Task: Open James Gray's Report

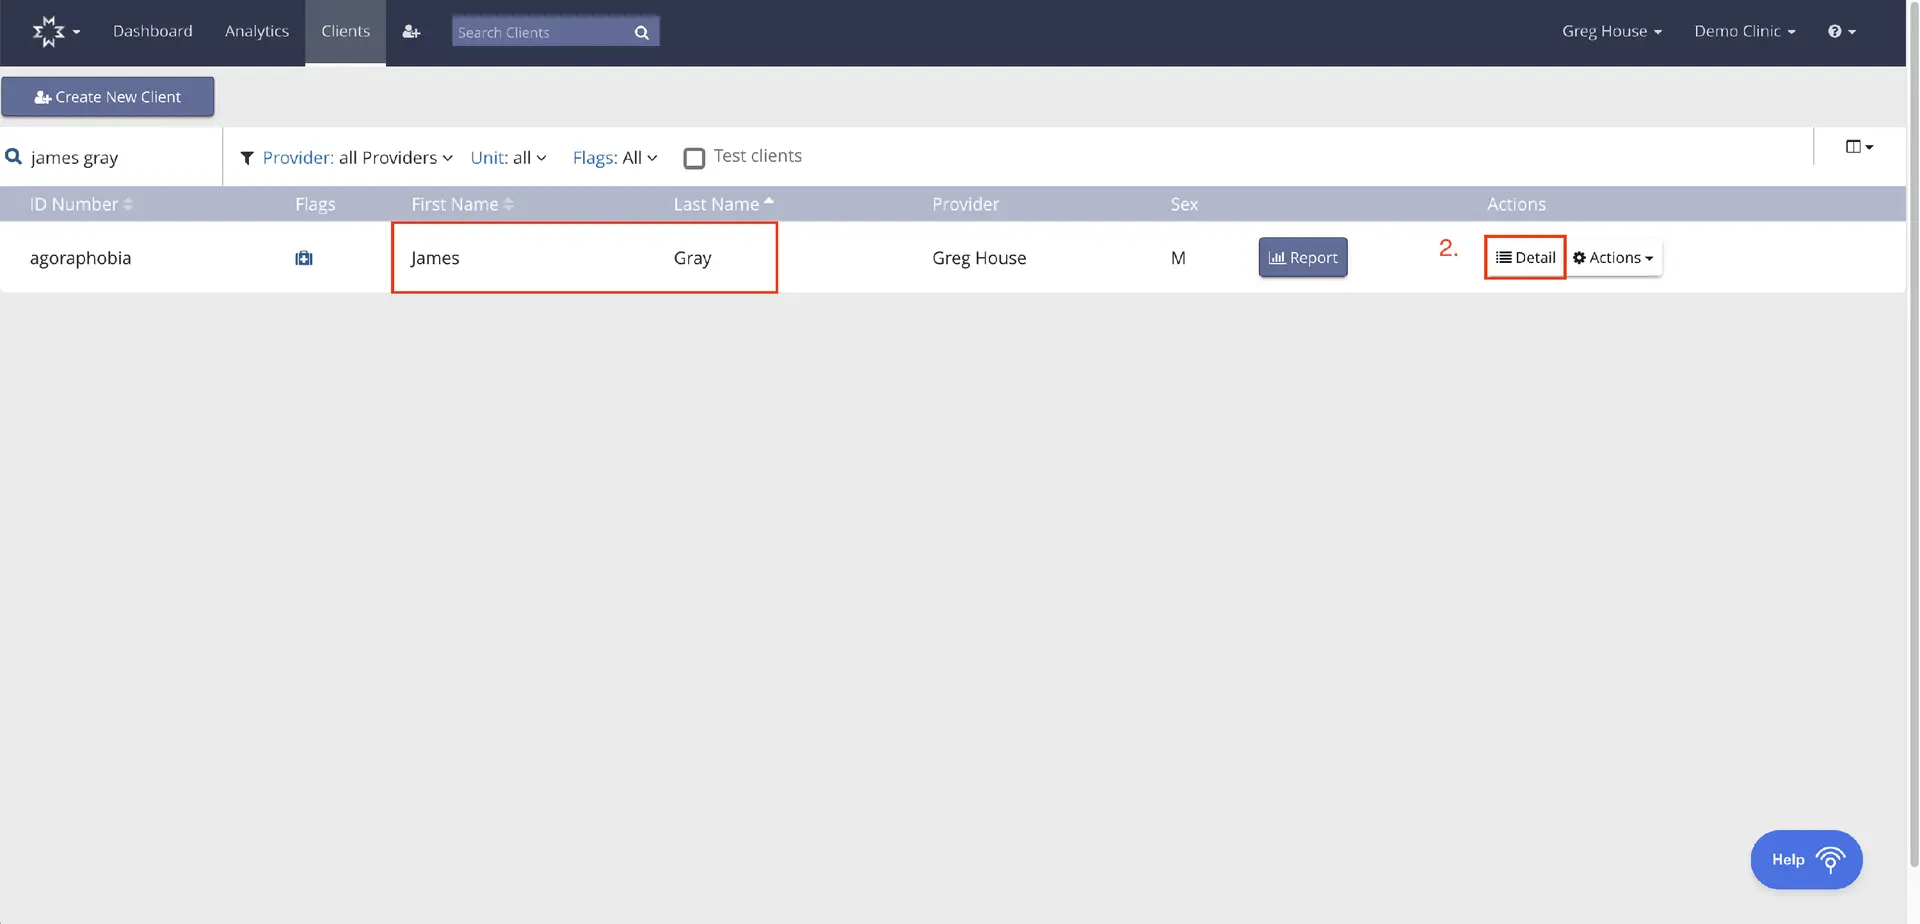Action: tap(1302, 257)
